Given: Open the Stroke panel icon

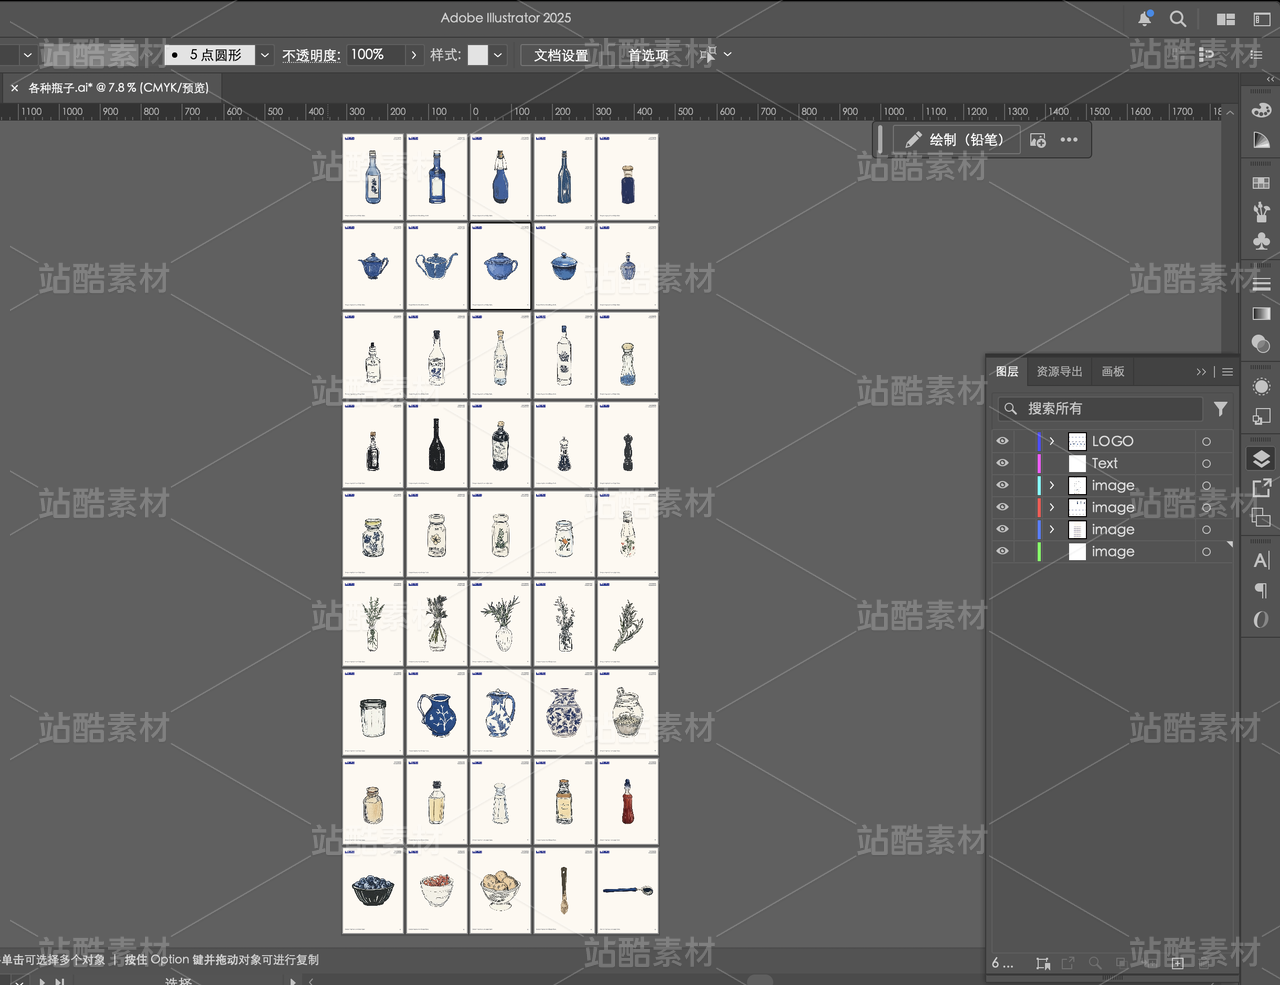Looking at the screenshot, I should (1261, 285).
